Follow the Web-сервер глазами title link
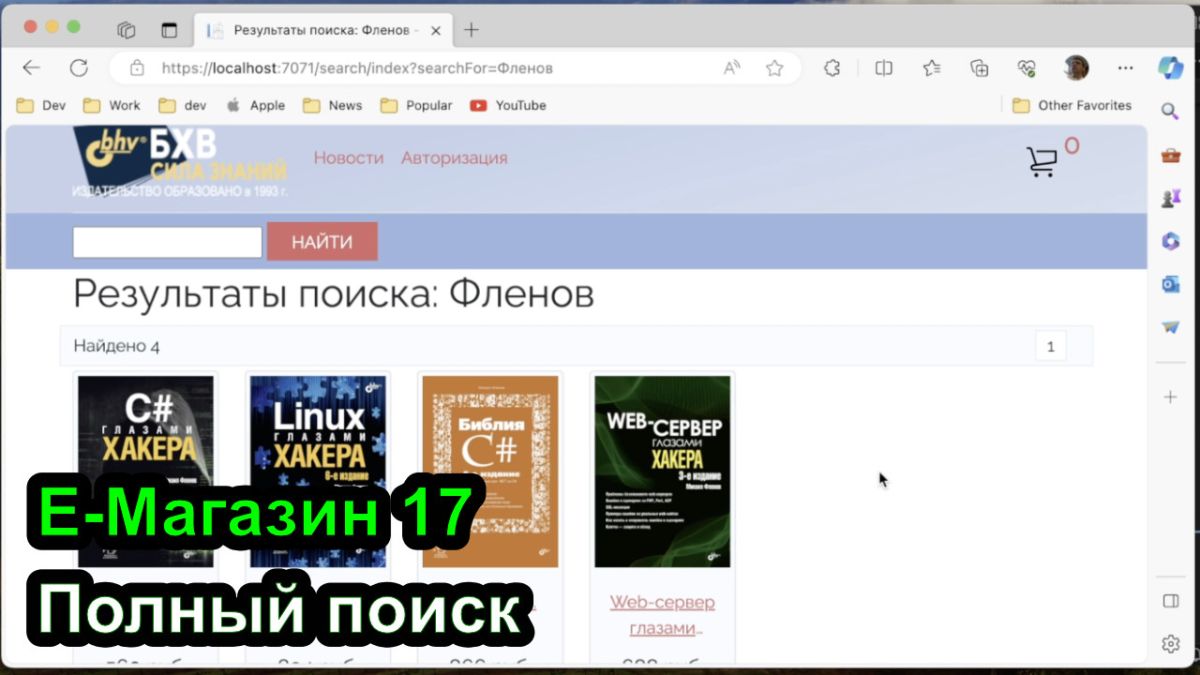 pos(662,615)
